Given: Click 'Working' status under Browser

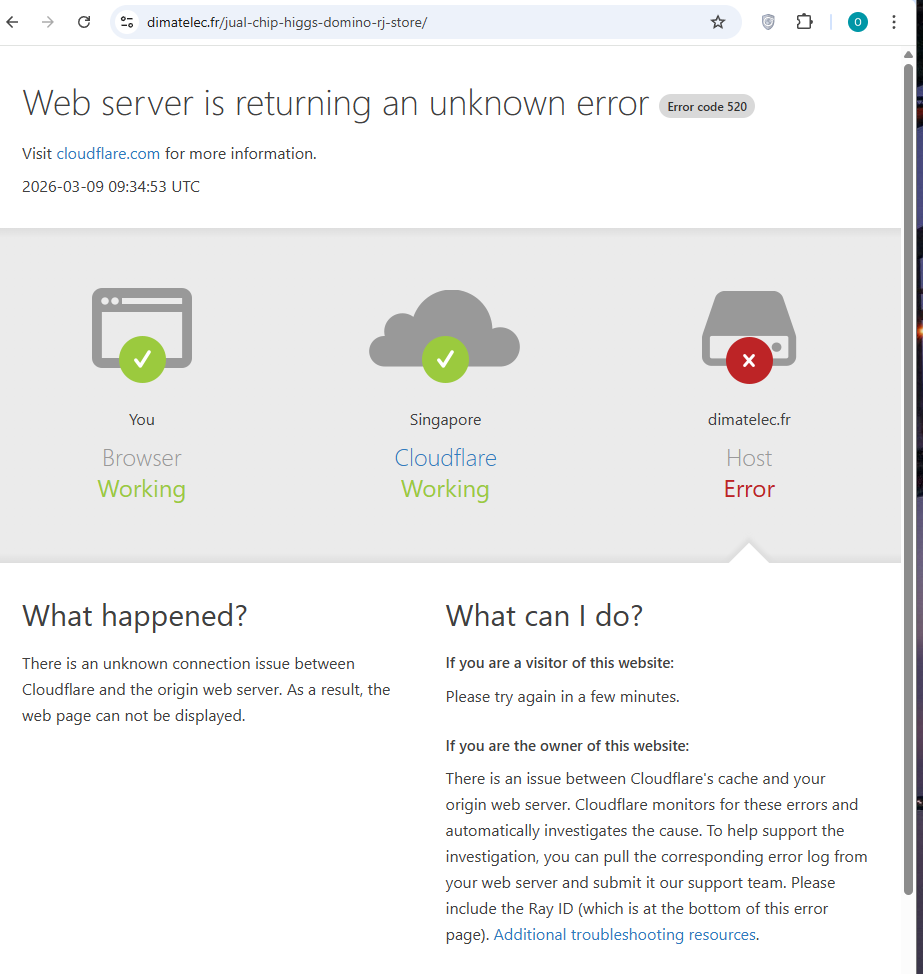Looking at the screenshot, I should click(x=142, y=489).
